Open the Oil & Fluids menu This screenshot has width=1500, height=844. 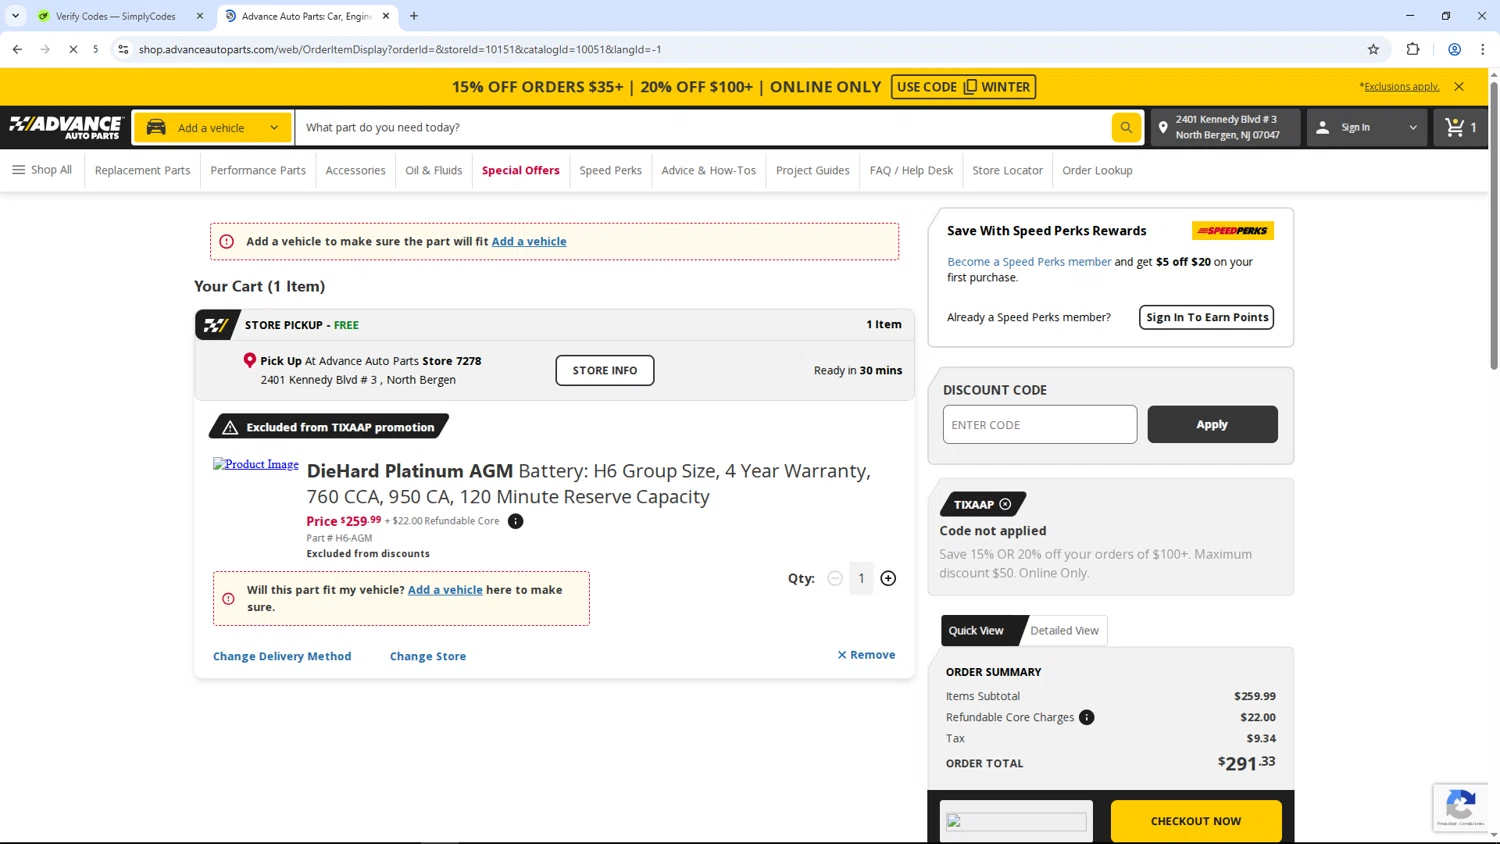tap(434, 170)
